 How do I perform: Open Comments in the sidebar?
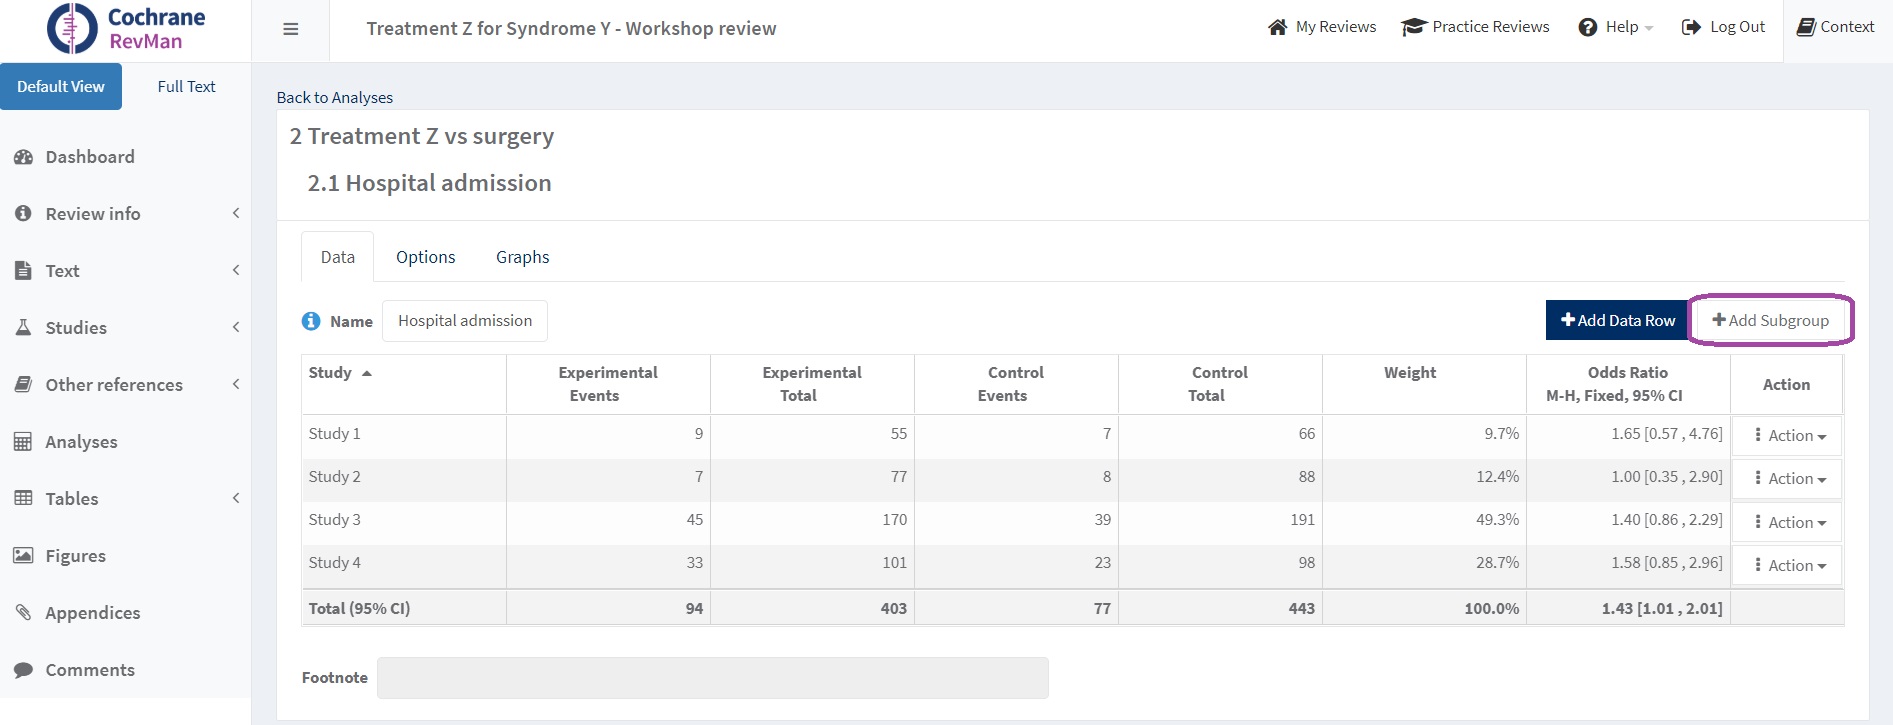tap(89, 670)
